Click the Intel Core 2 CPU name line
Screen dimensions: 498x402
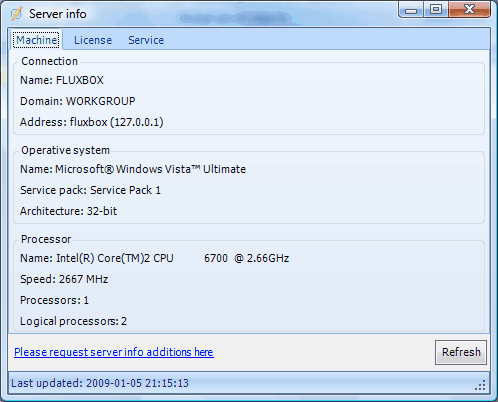(155, 258)
